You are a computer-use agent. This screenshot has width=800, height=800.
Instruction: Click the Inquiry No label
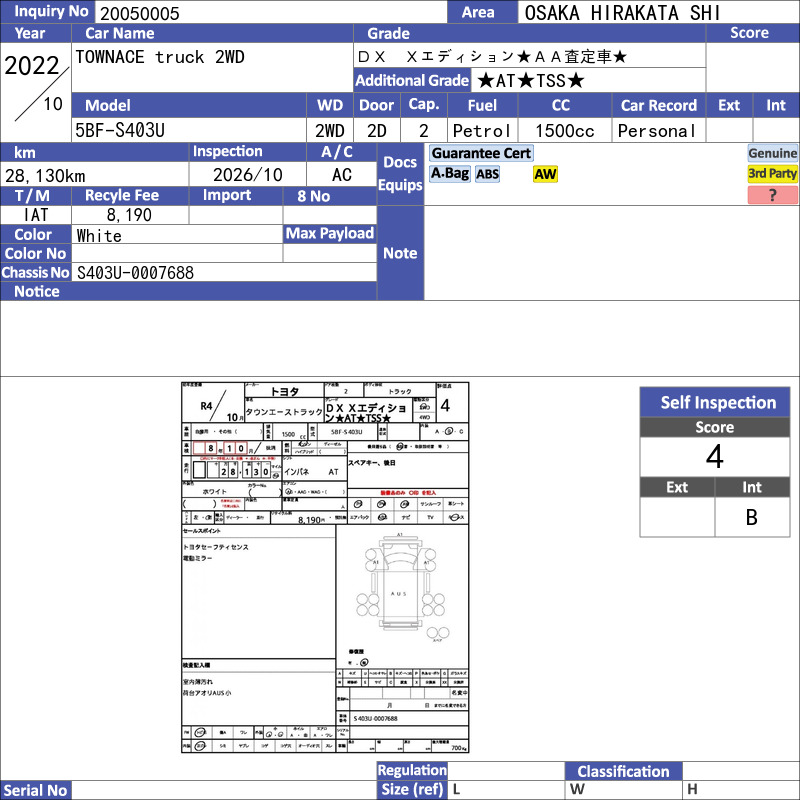(x=47, y=11)
